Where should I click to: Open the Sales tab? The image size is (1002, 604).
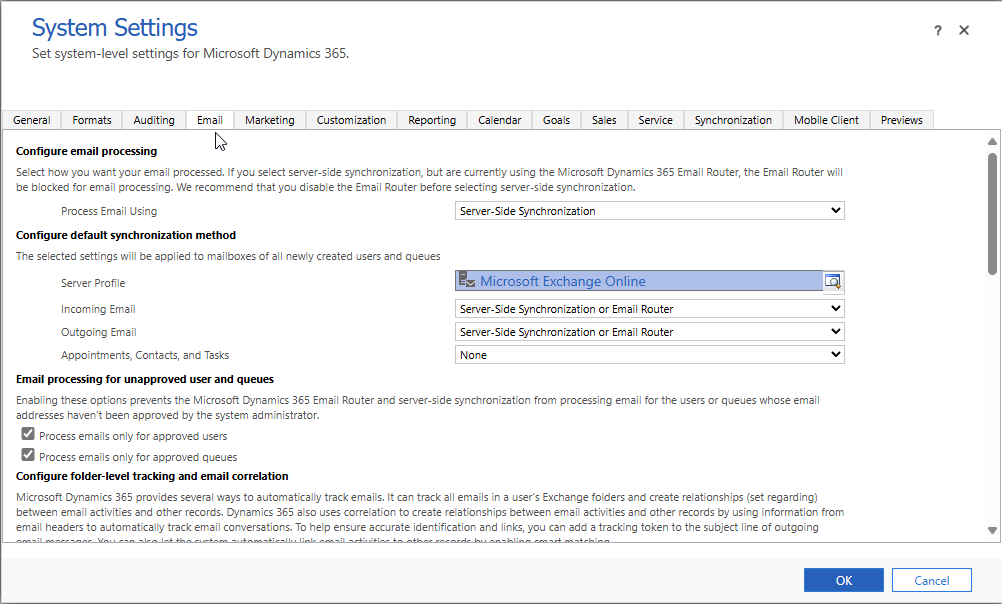pos(604,120)
